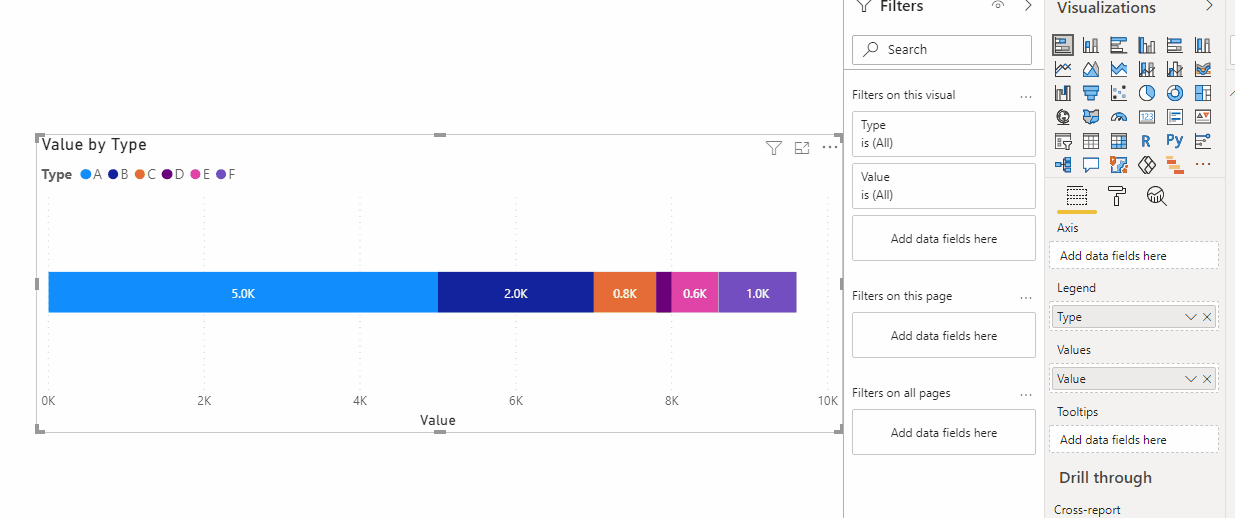The image size is (1235, 518).
Task: Select the Clustered bar chart visual
Action: 1119,45
